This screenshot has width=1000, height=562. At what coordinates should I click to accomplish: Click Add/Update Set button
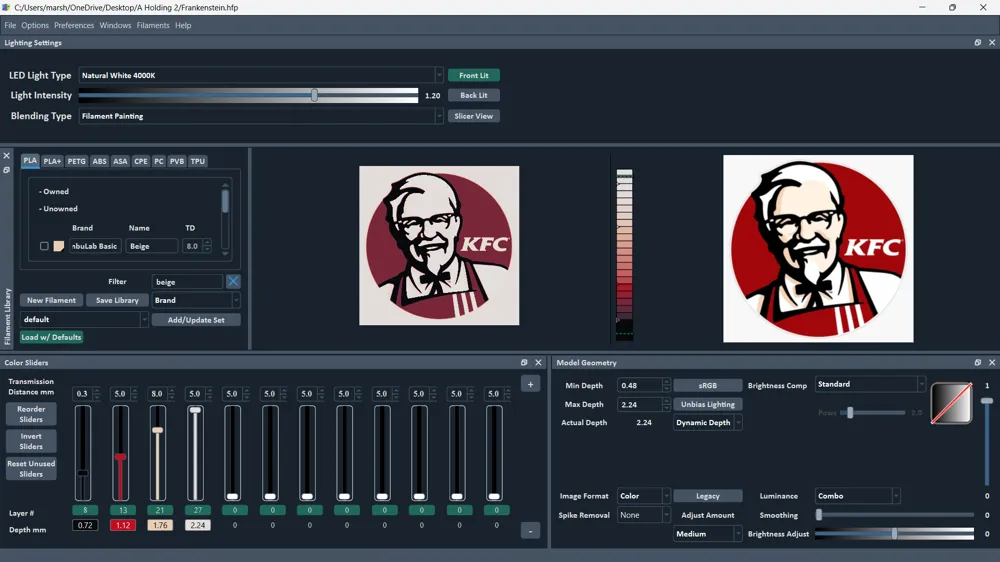196,320
